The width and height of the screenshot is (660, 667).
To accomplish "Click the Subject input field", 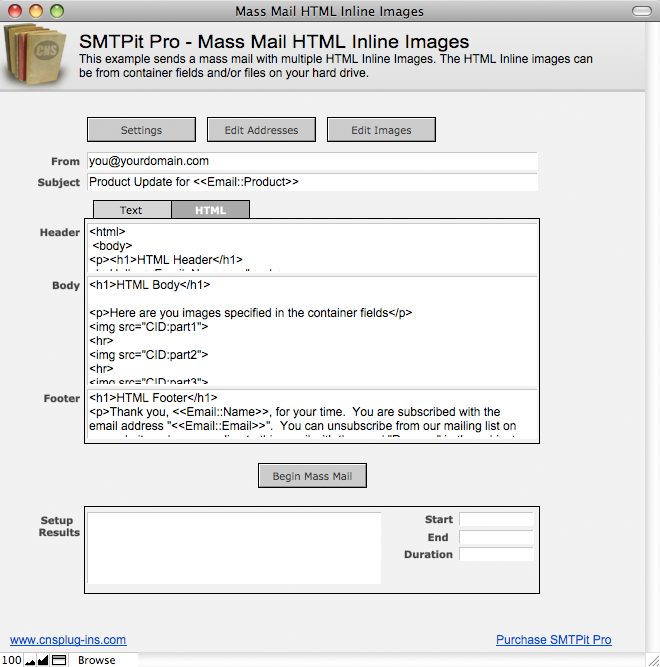I will point(312,182).
